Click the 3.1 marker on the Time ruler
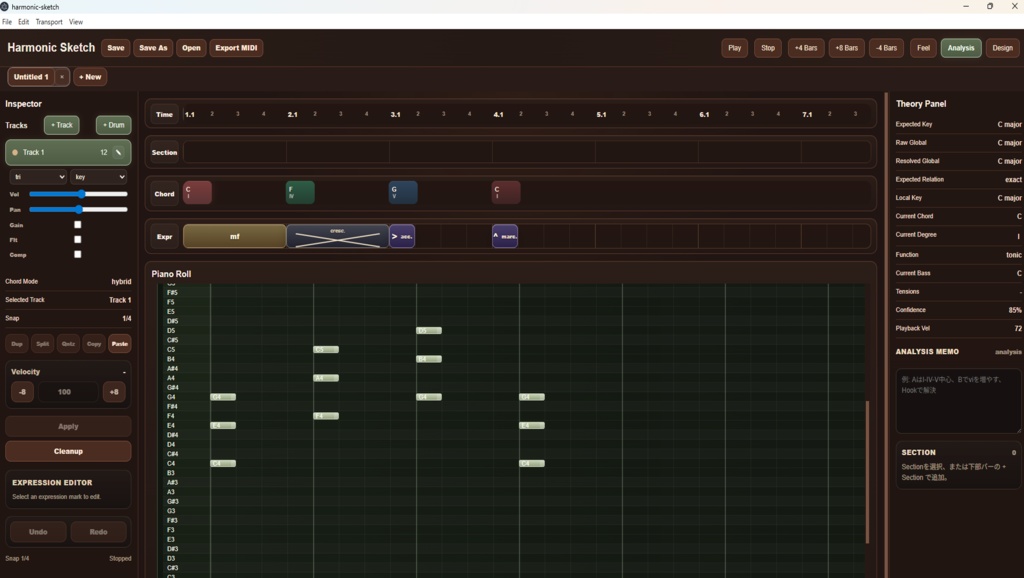 coord(395,114)
